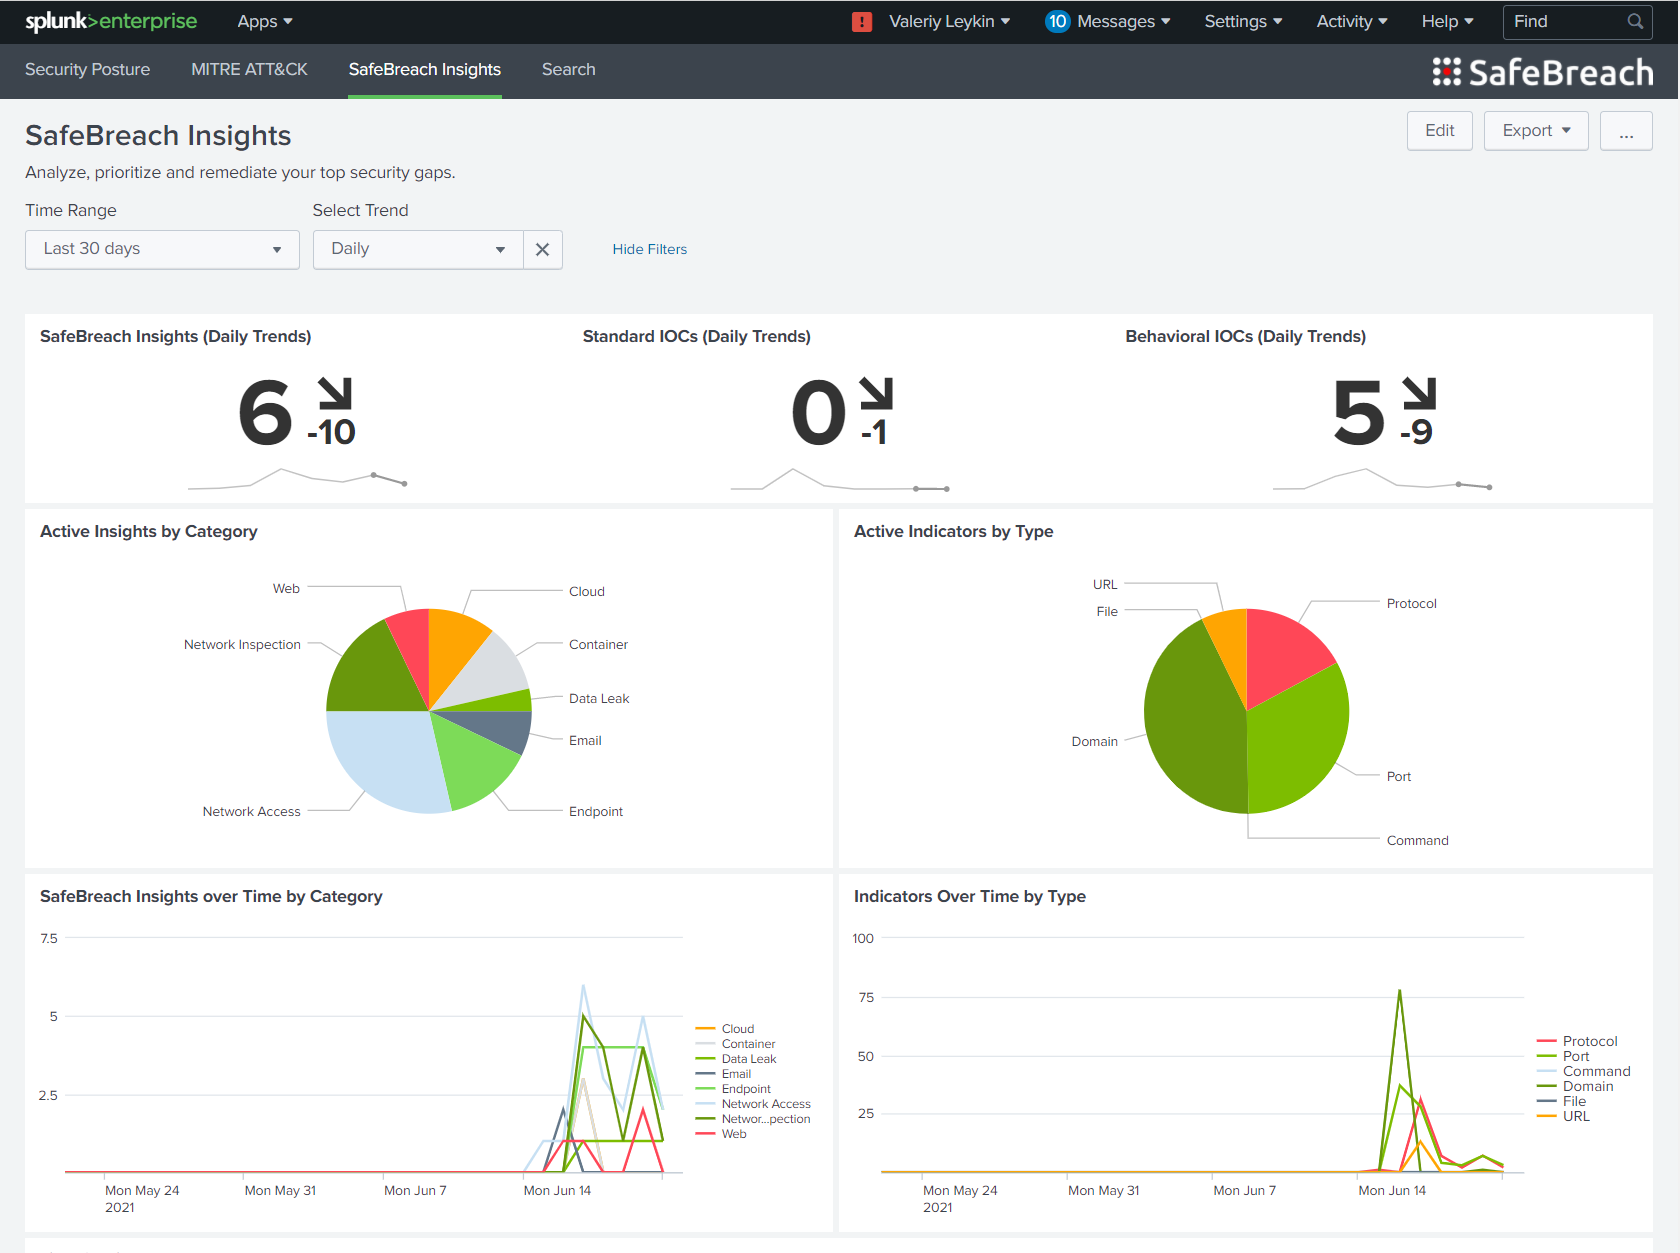Click the Edit button
Screen dimensions: 1680x1253
[1439, 130]
